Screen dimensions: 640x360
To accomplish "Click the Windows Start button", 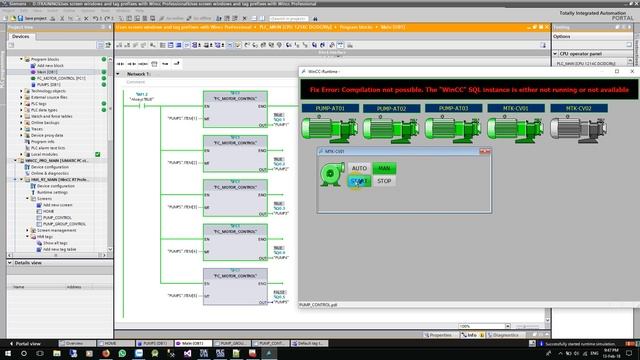I will tap(7, 353).
